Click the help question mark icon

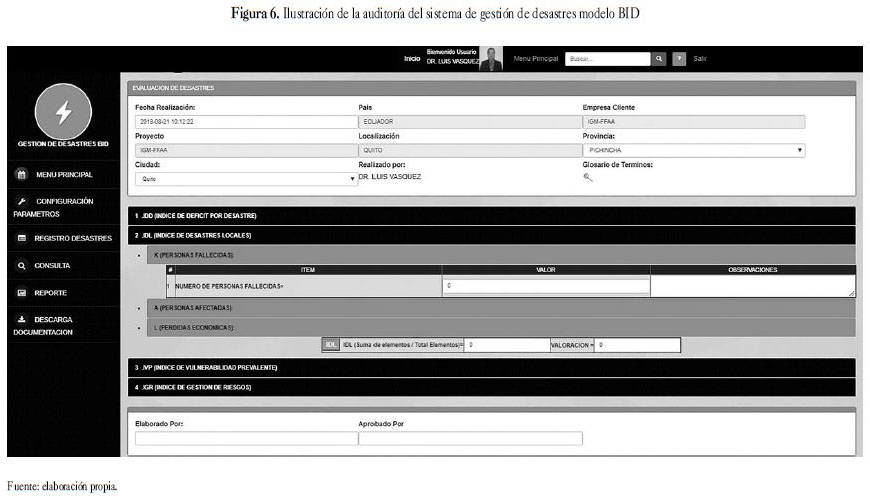coord(679,59)
